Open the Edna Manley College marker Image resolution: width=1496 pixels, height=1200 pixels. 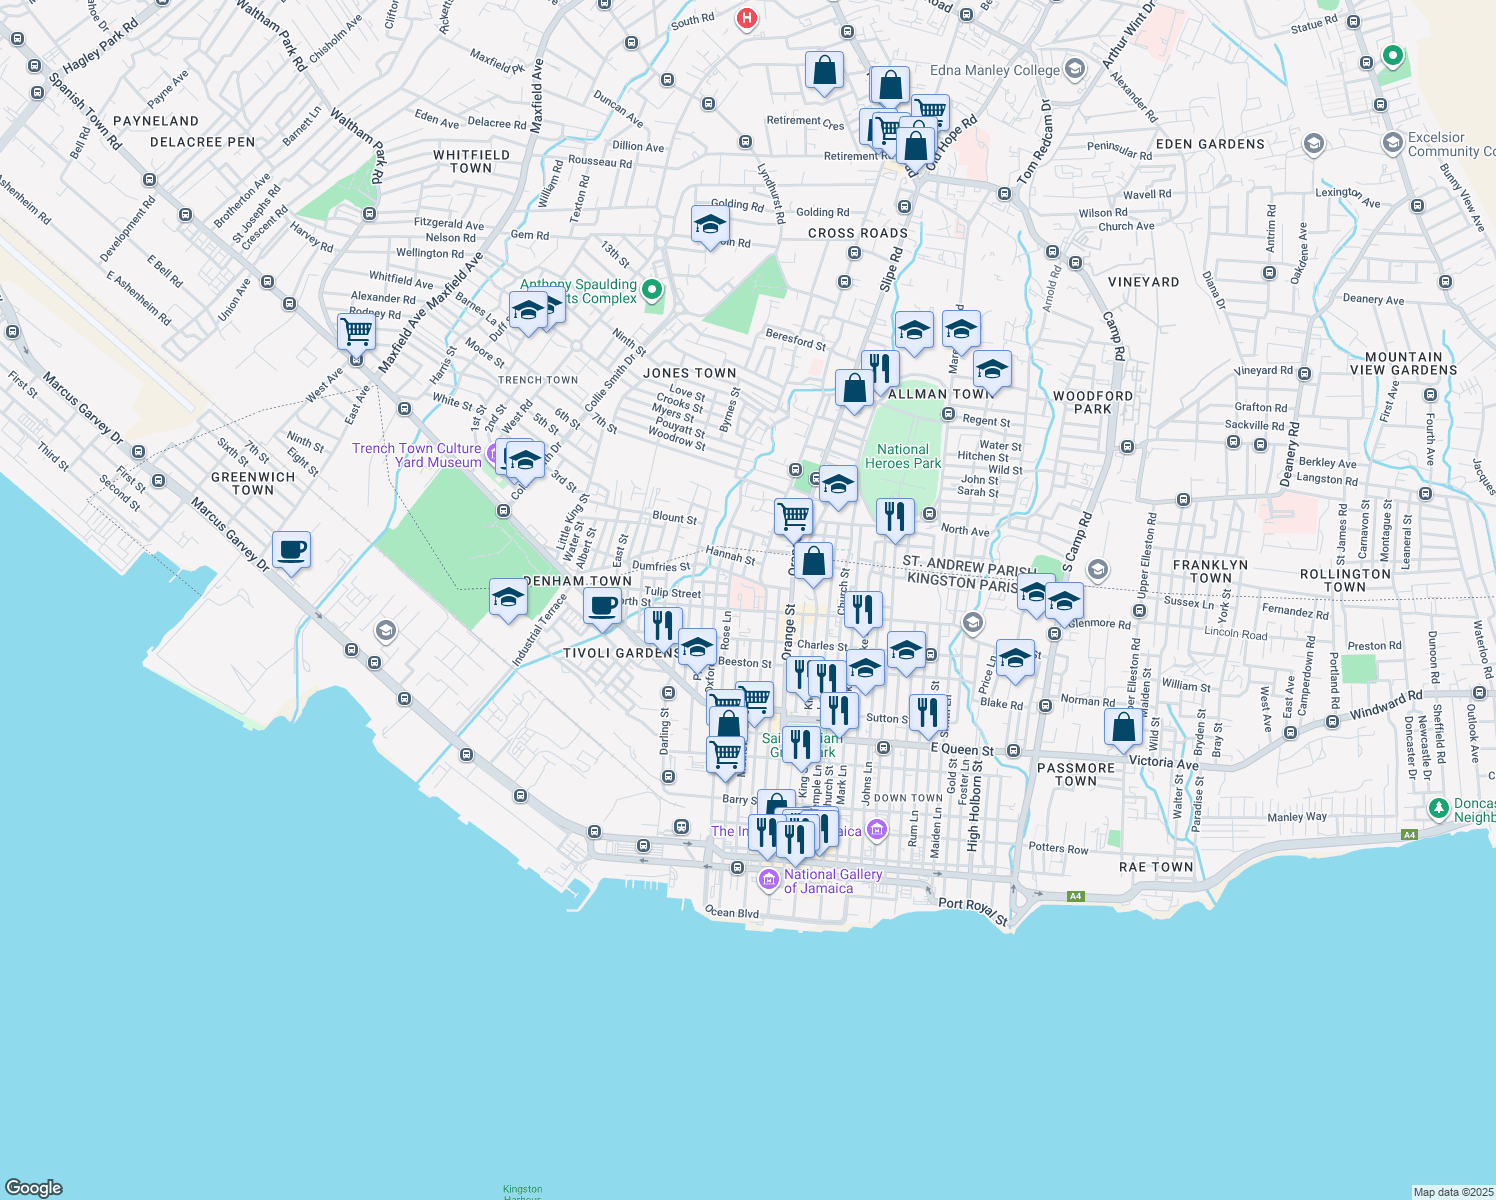click(x=1074, y=70)
